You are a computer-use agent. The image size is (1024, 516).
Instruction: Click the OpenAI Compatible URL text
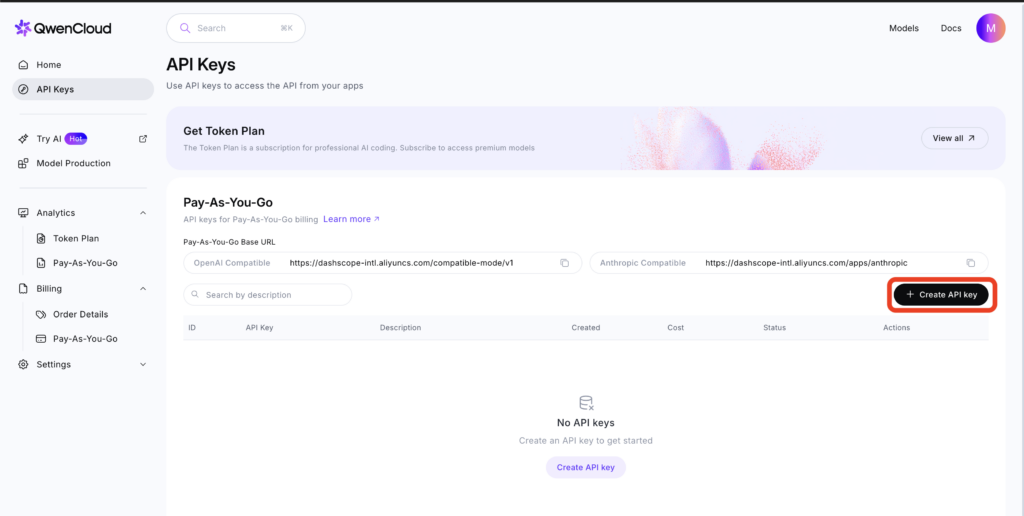tap(402, 263)
